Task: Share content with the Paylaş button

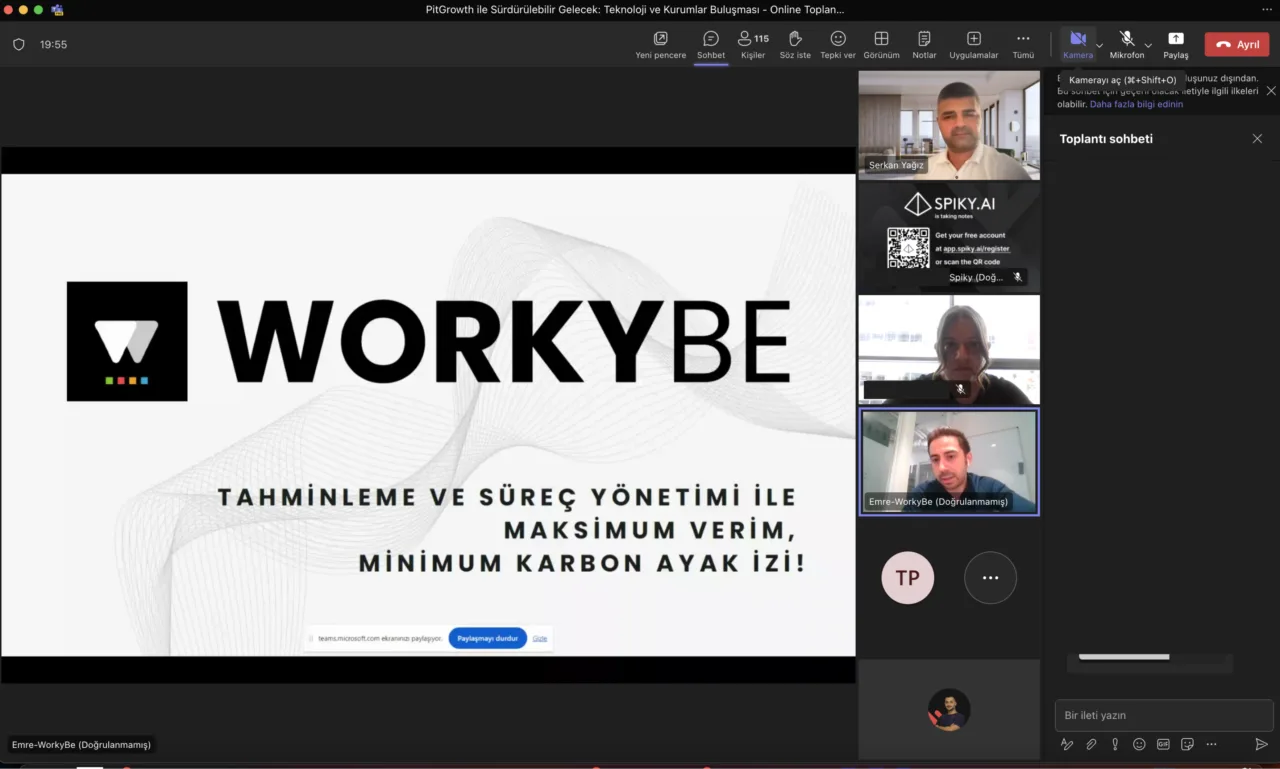Action: 1176,45
